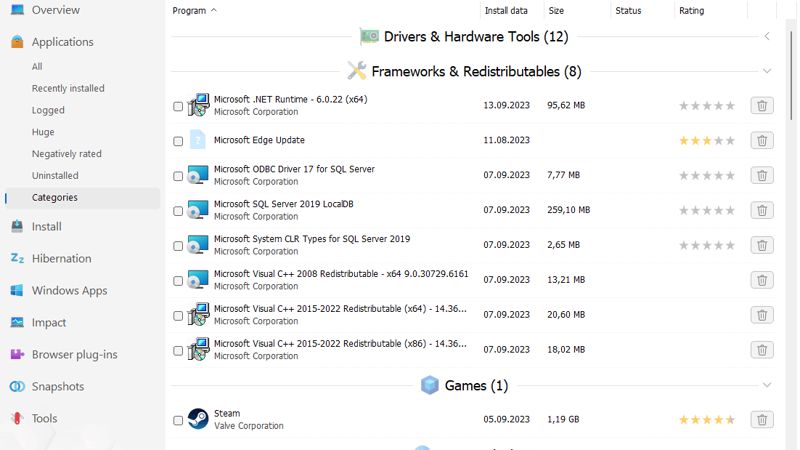Image resolution: width=800 pixels, height=450 pixels.
Task: Open Recently installed applications
Action: point(68,88)
